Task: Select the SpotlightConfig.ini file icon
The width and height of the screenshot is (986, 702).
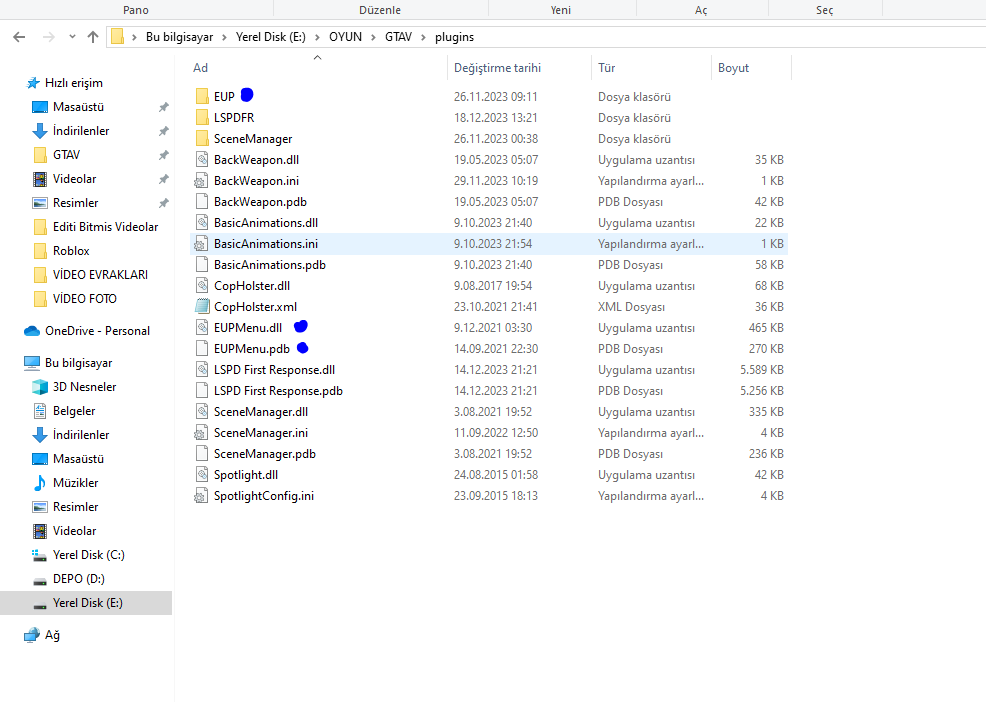Action: (x=201, y=496)
